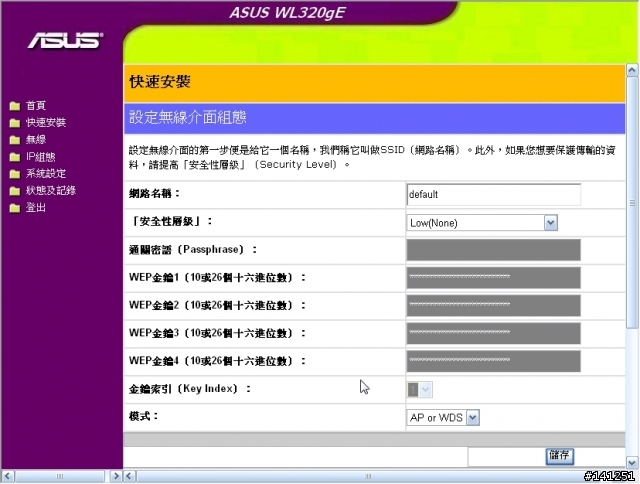Click the WEP金鑰4 input field
The width and height of the screenshot is (640, 484).
(x=493, y=361)
